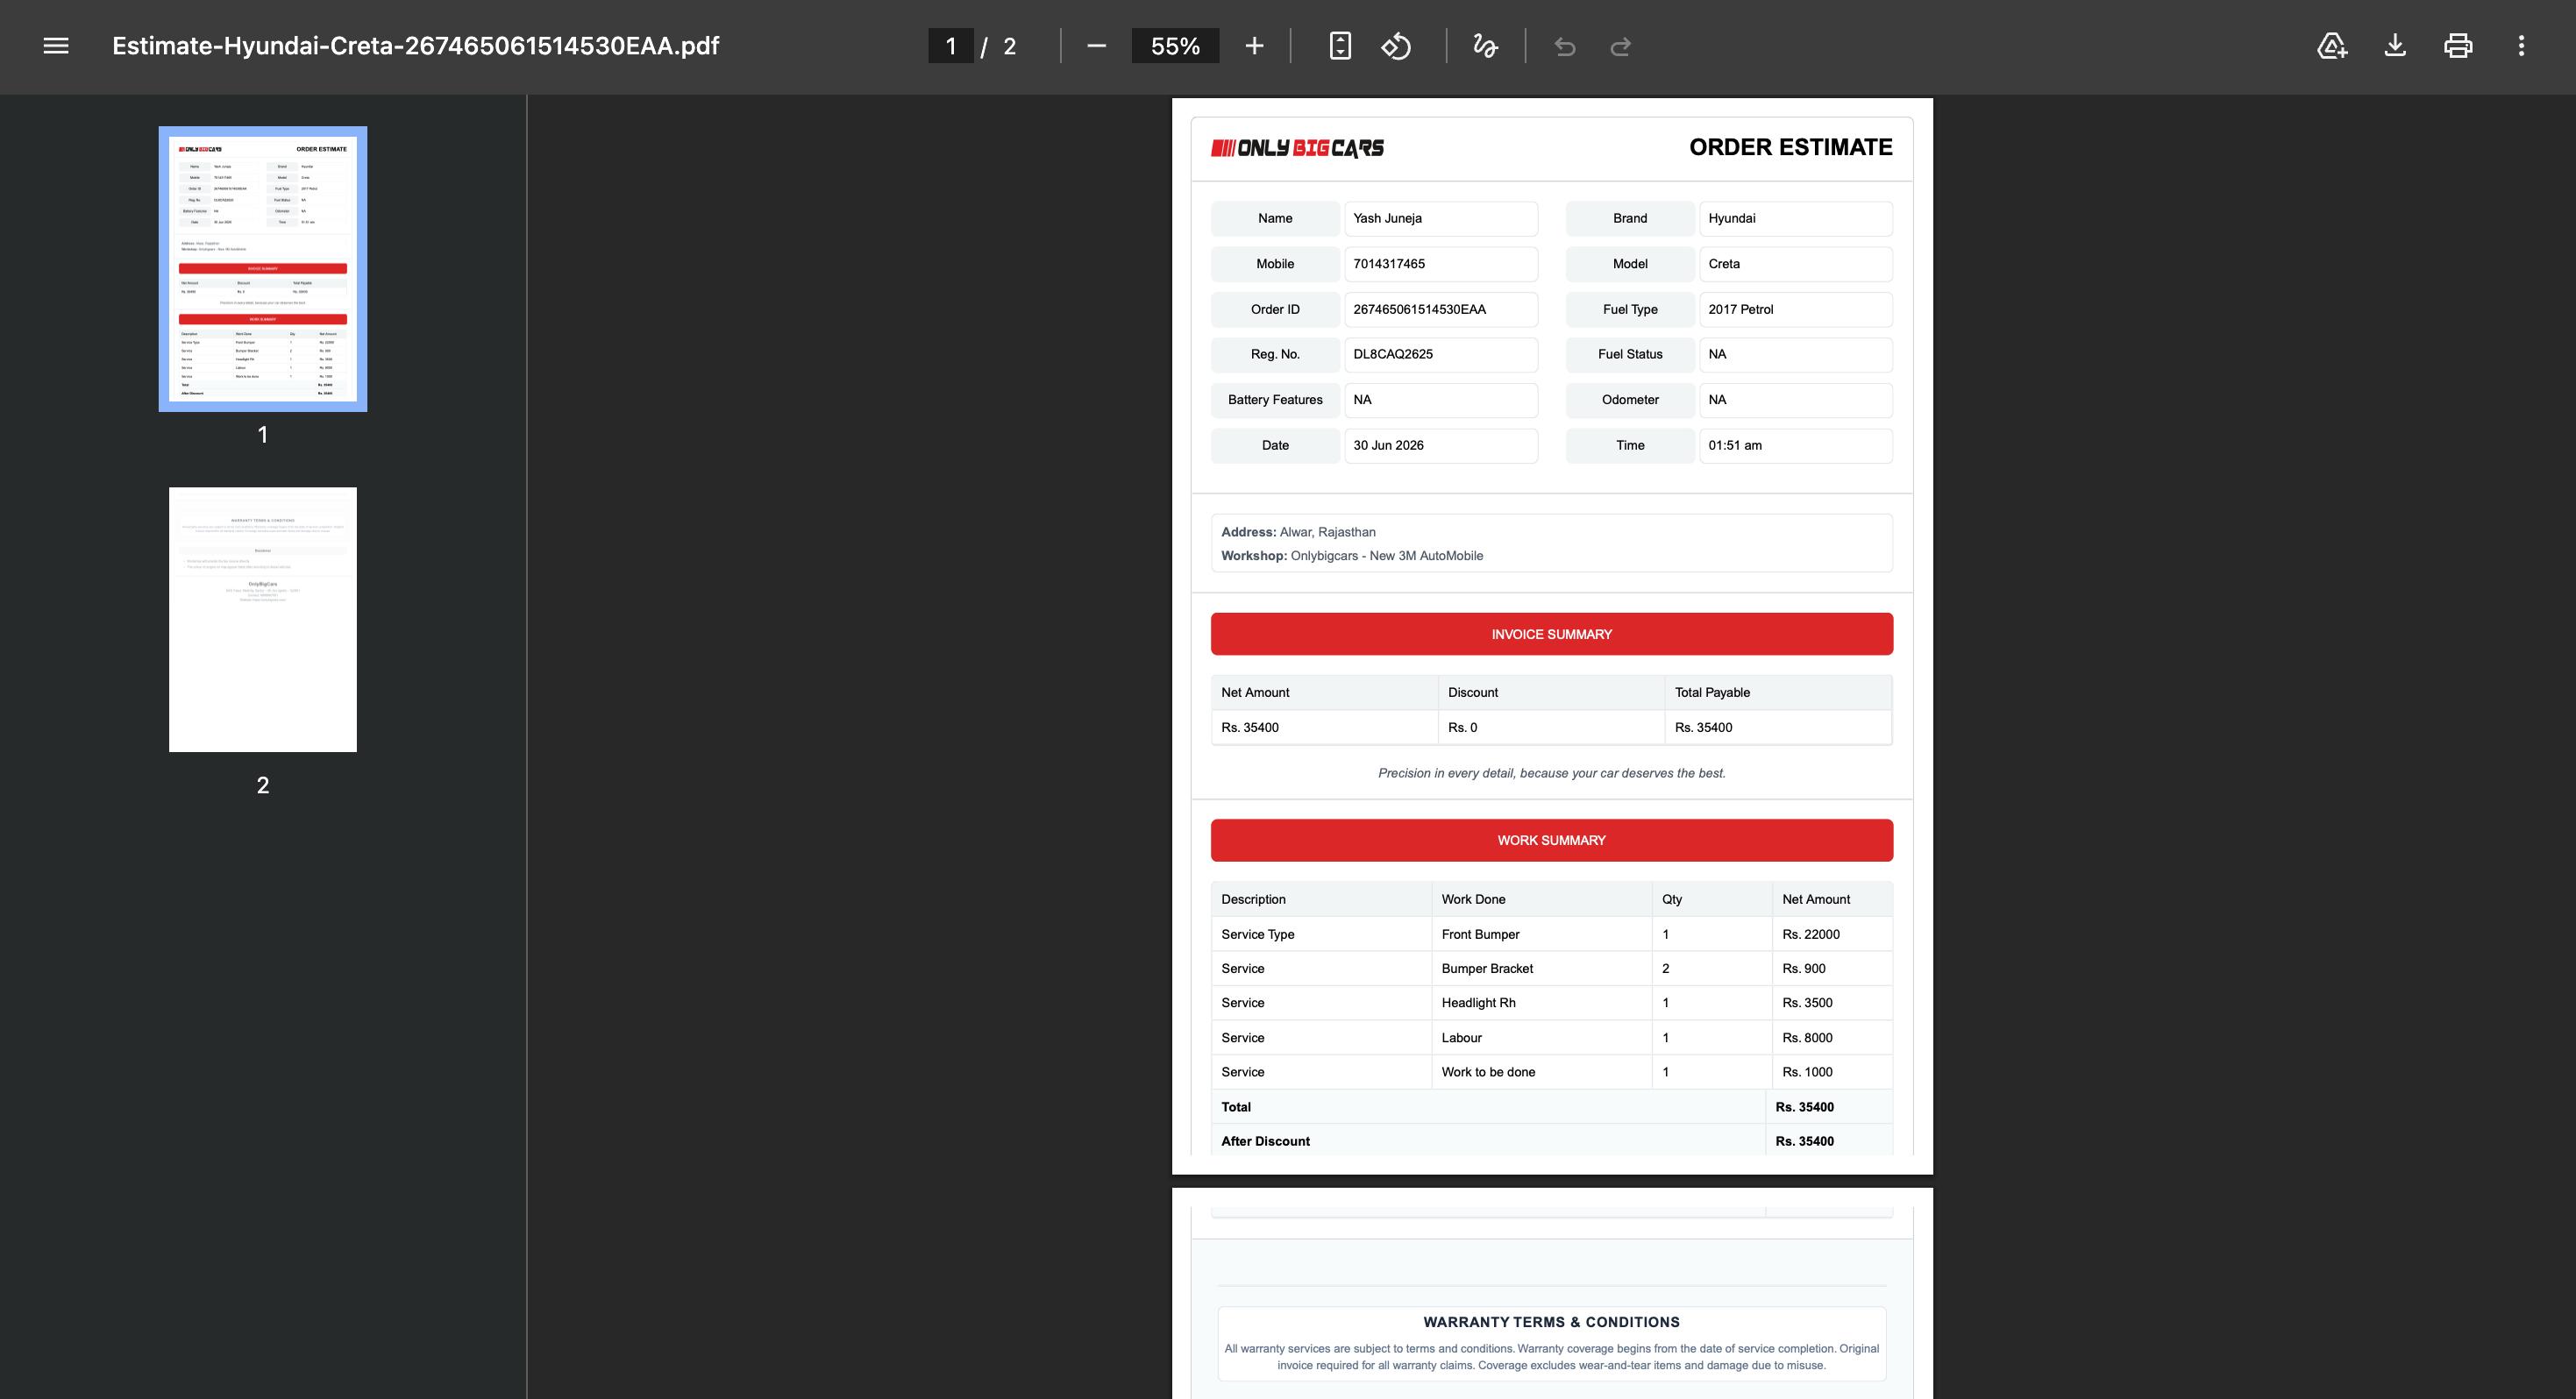Click the Work Summary red banner
The height and width of the screenshot is (1399, 2576).
click(x=1551, y=840)
